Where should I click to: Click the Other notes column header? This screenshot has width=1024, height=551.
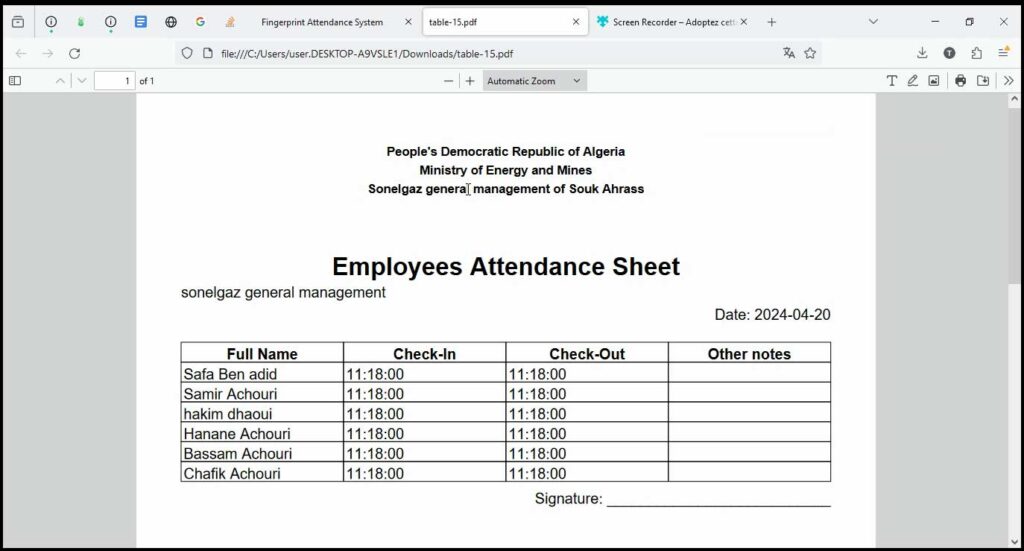pos(749,354)
